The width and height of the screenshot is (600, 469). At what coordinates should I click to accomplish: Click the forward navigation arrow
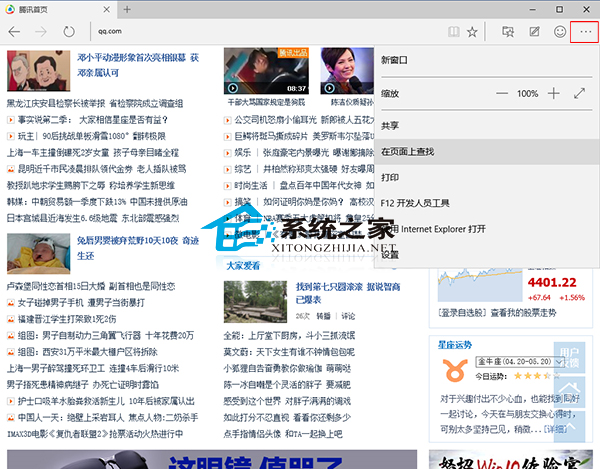click(41, 32)
